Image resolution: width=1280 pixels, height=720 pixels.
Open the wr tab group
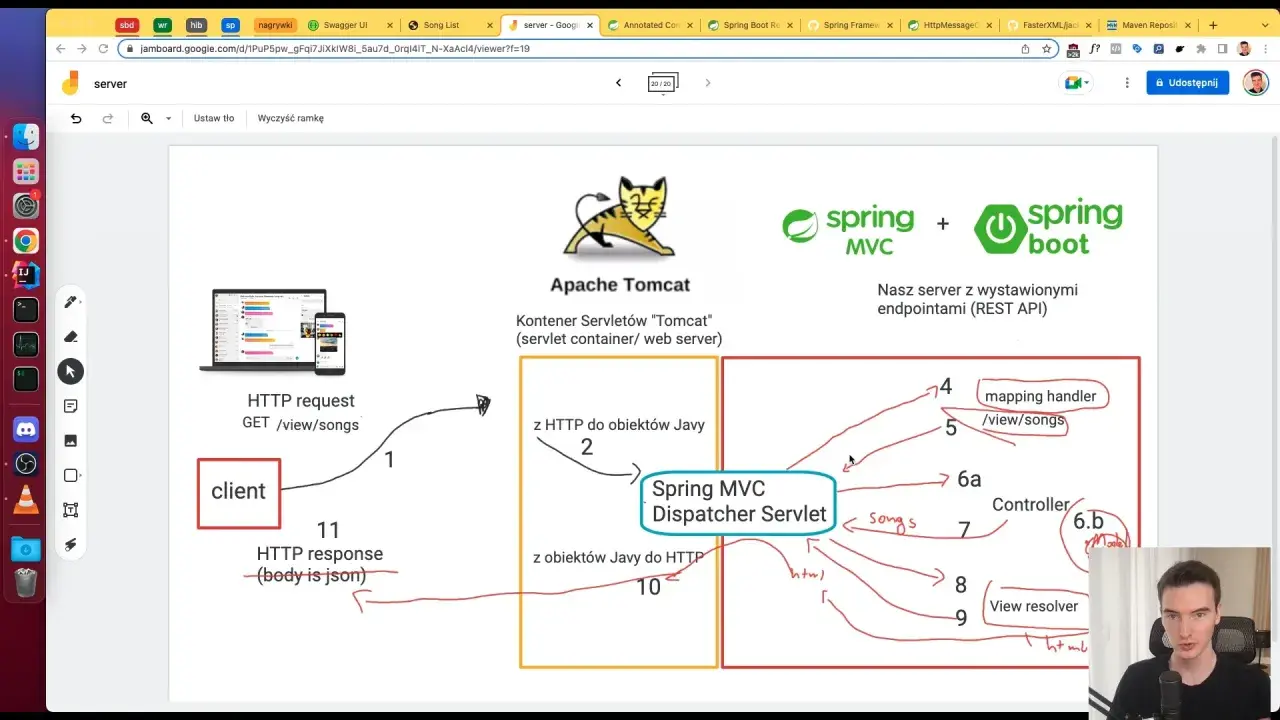(x=162, y=25)
